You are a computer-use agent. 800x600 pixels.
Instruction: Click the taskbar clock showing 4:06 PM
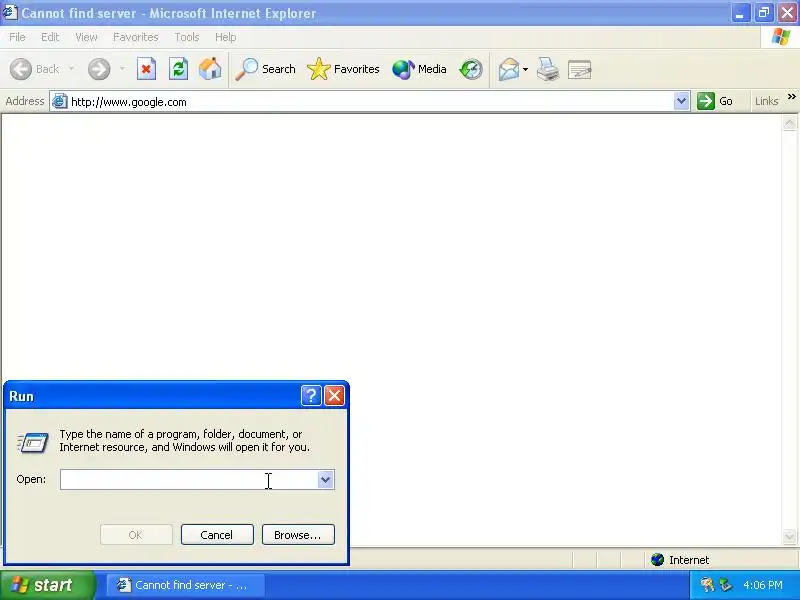click(x=763, y=585)
